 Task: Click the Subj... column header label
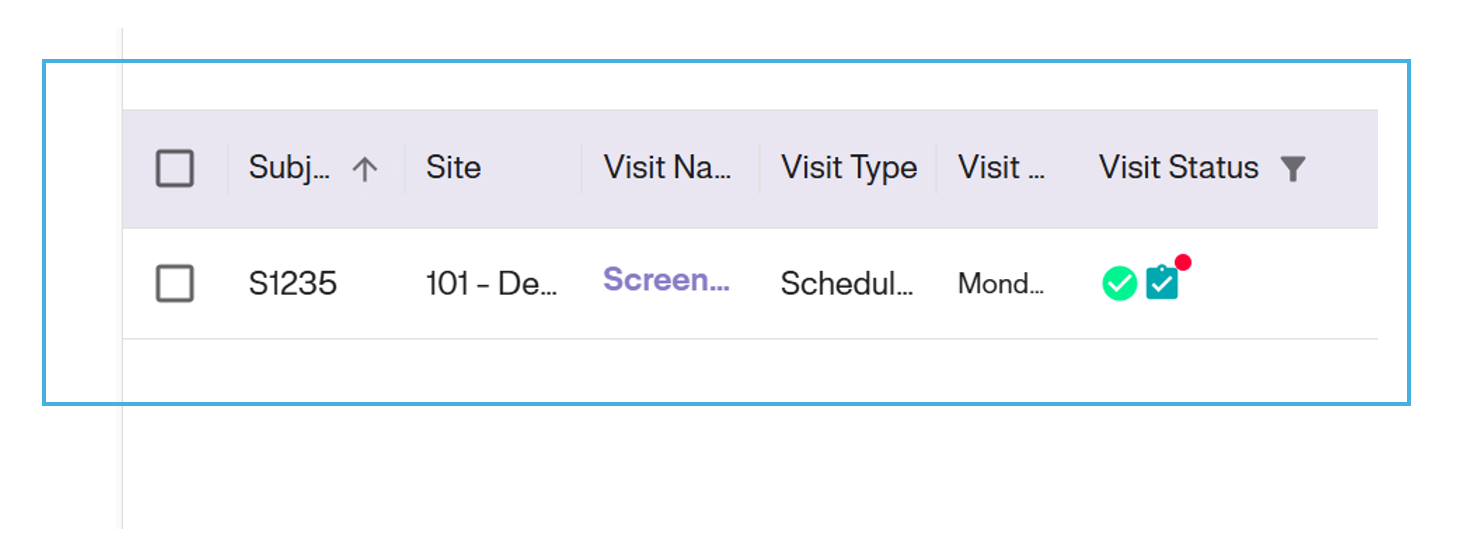pyautogui.click(x=289, y=167)
